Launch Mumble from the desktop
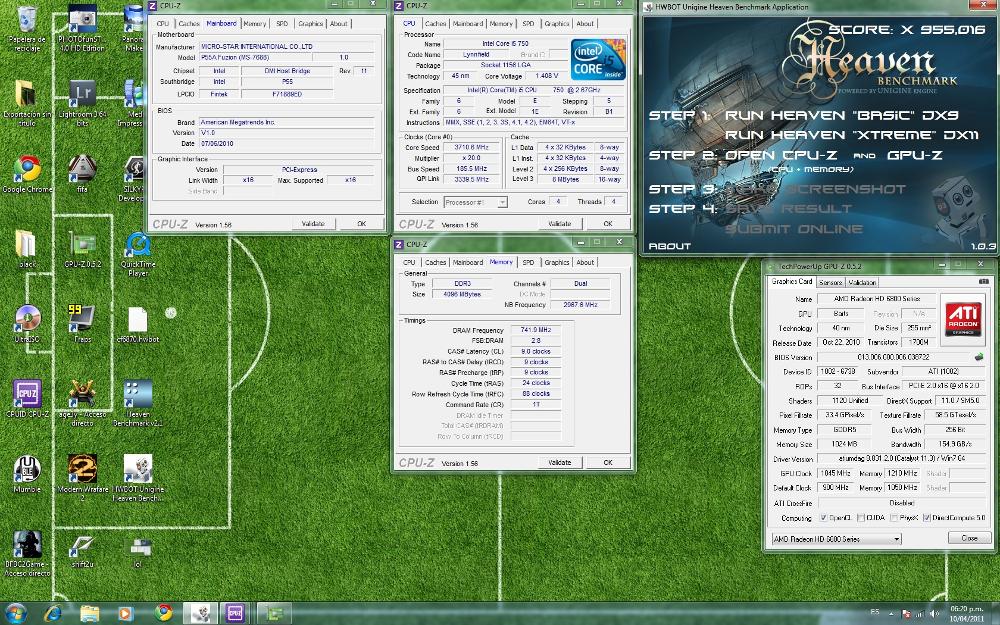Viewport: 1000px width, 625px height. click(27, 474)
